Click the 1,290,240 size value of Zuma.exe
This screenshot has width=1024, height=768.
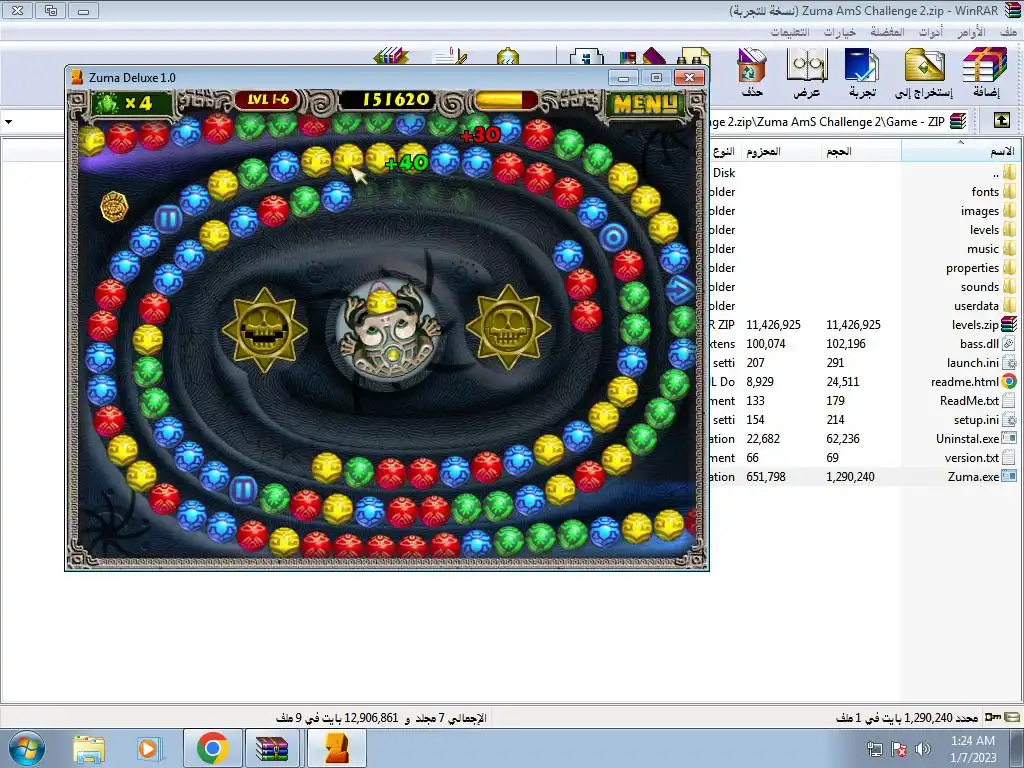(x=850, y=477)
